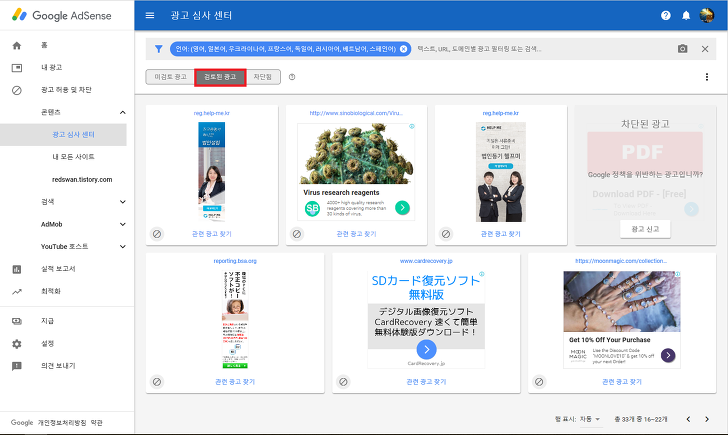
Task: Open the 설정 settings gear
Action: click(17, 344)
